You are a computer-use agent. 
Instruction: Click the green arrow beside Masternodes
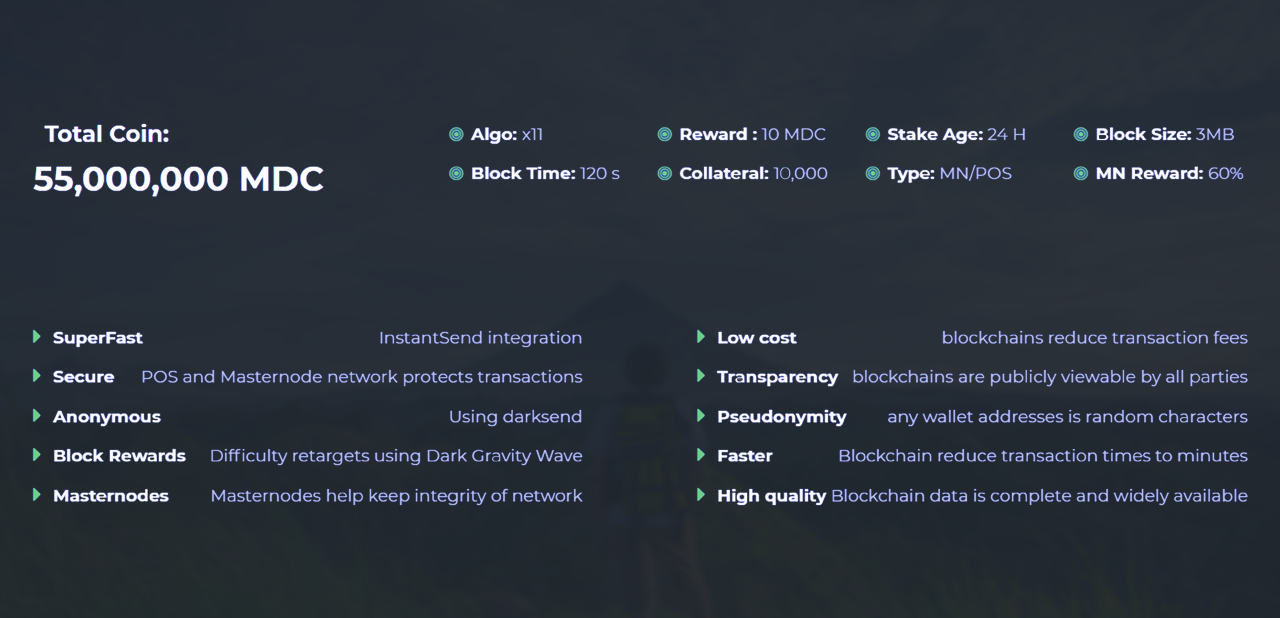coord(37,495)
